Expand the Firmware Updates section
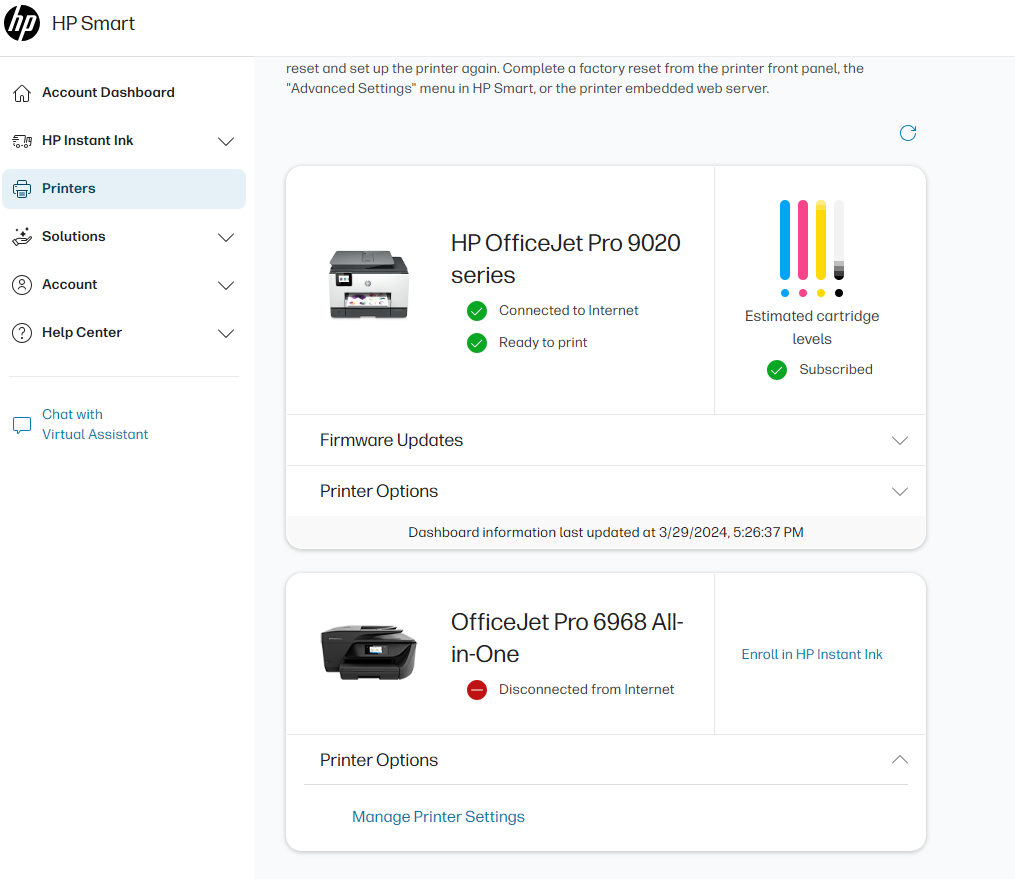This screenshot has height=879, width=1015. point(899,440)
